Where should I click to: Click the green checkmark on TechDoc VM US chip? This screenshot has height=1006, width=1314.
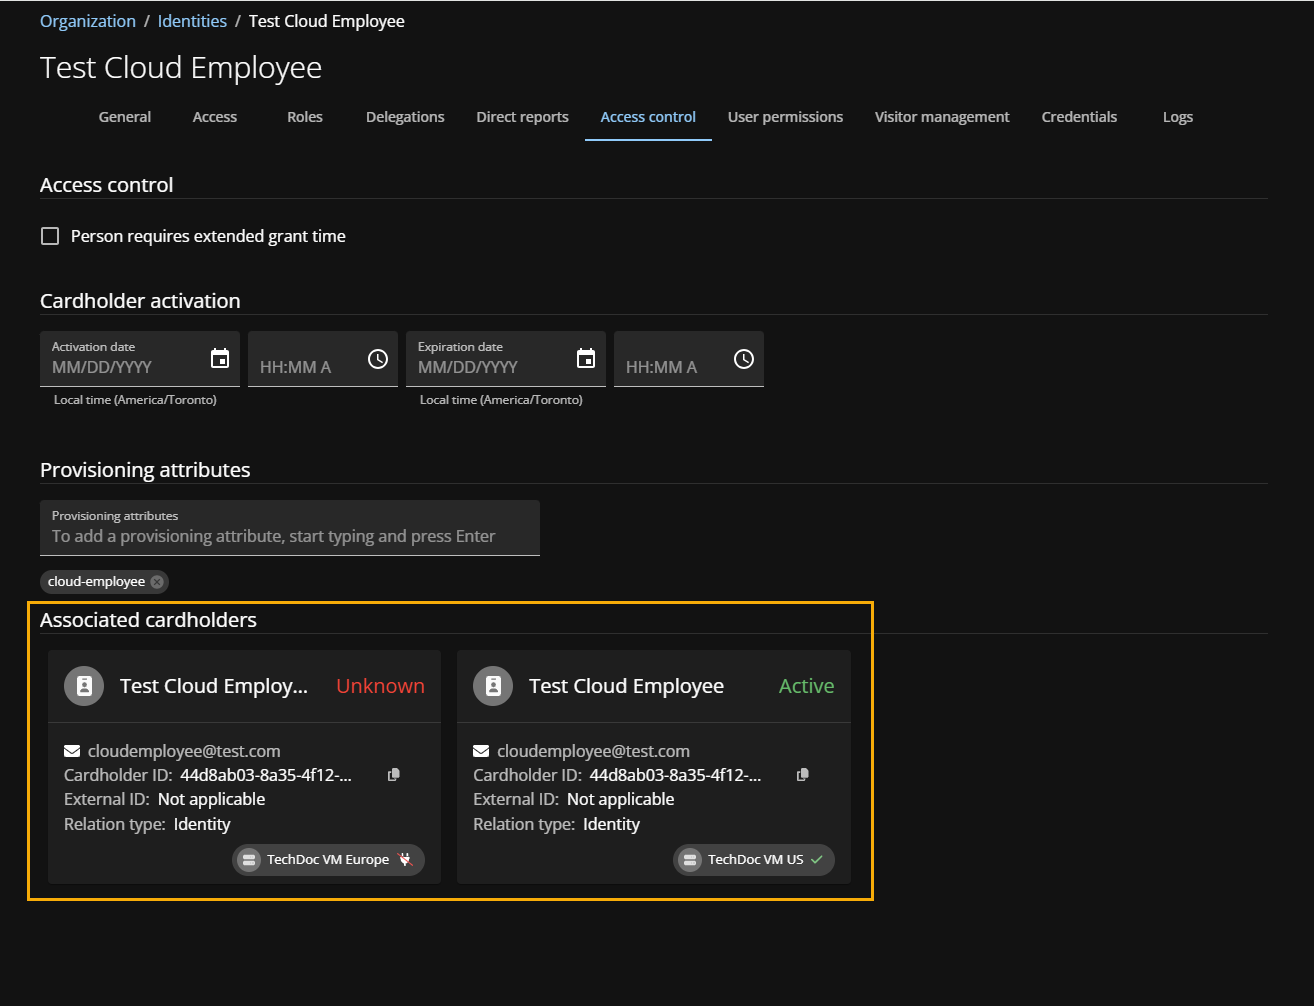coord(817,859)
